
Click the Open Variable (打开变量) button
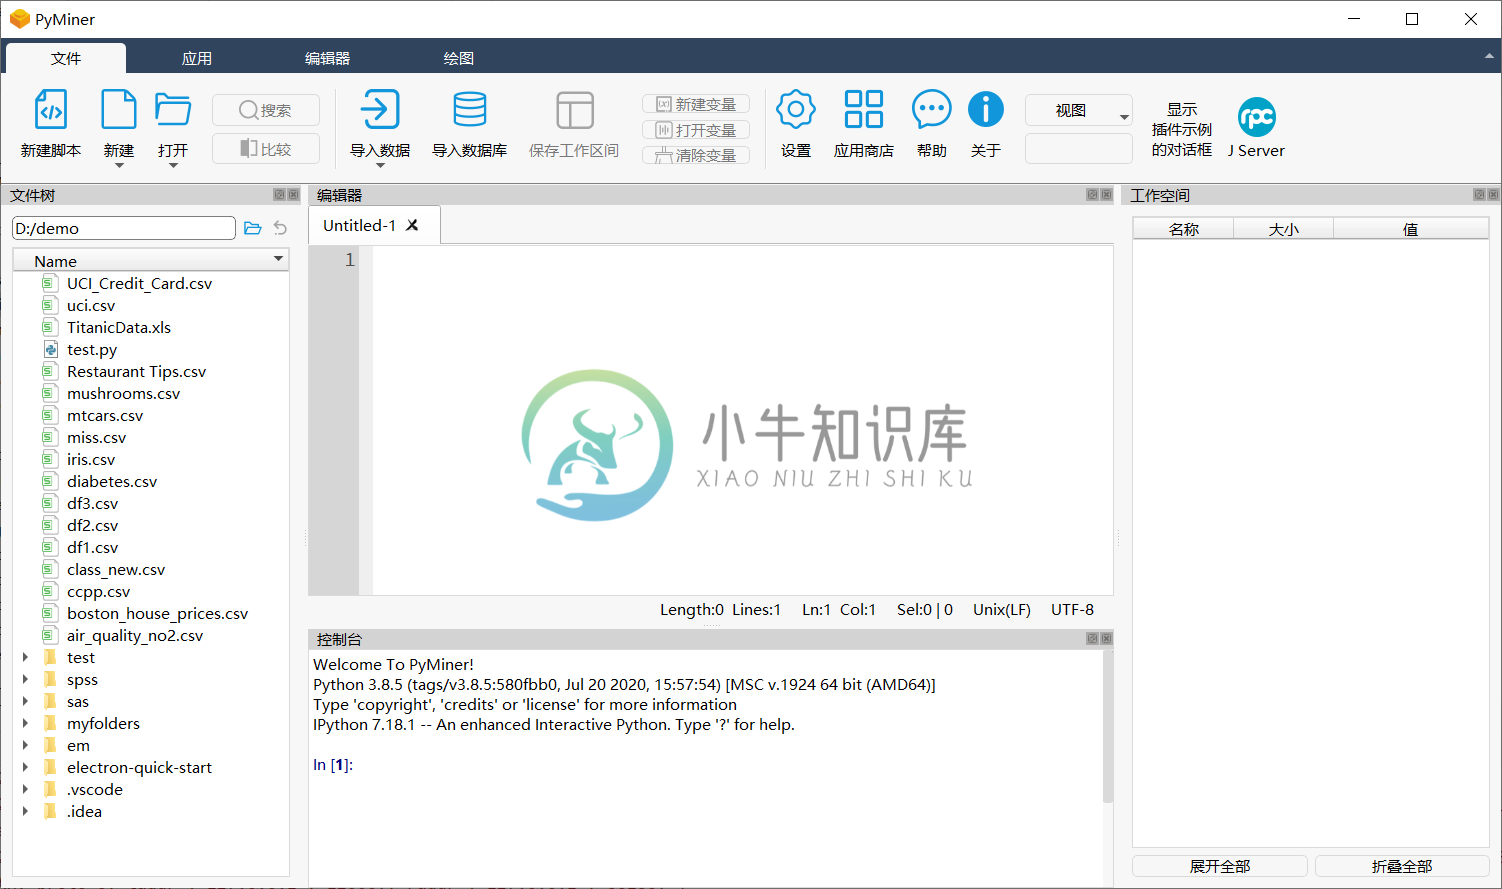[x=696, y=130]
